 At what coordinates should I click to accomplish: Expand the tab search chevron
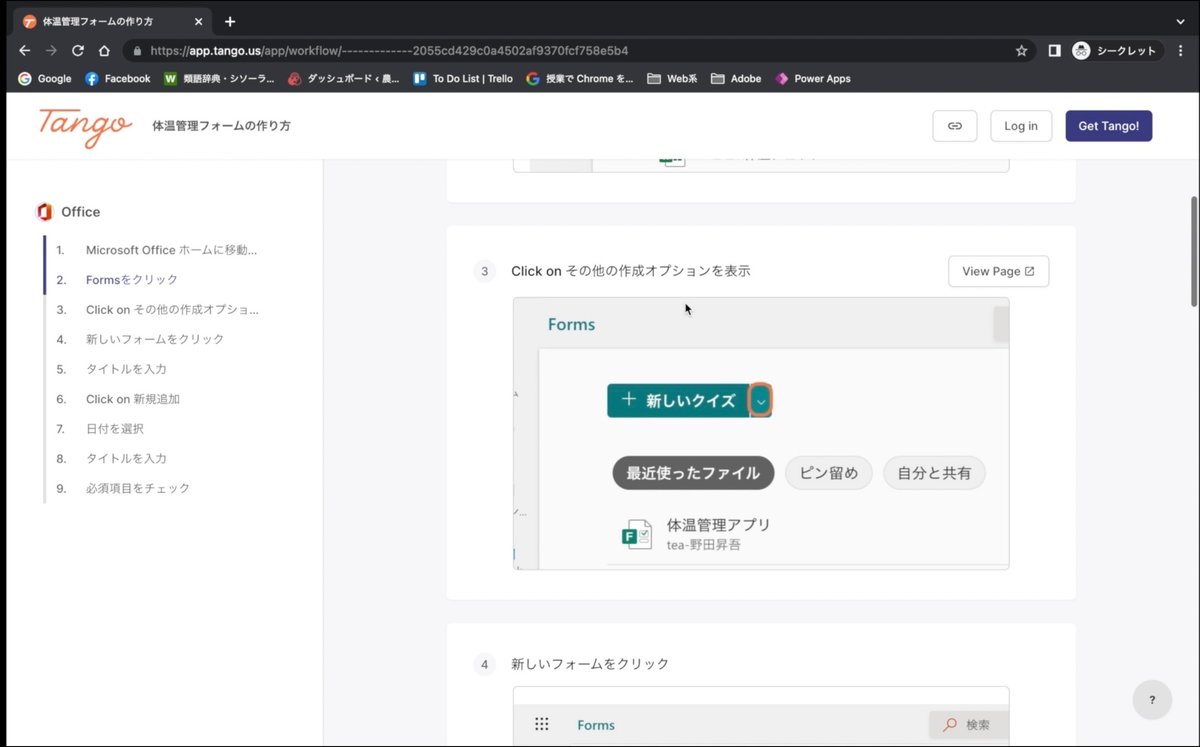[1181, 21]
